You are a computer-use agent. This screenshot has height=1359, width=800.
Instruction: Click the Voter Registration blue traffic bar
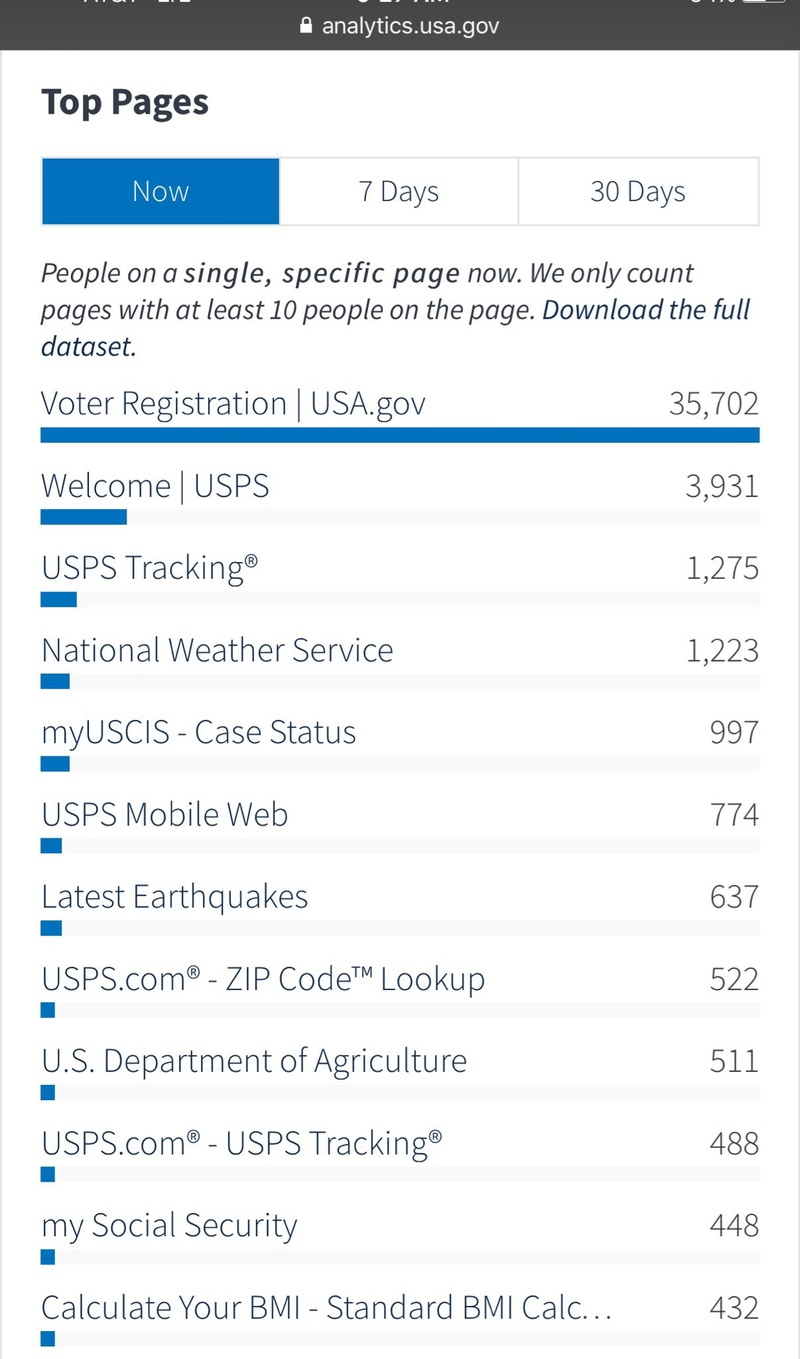(400, 435)
